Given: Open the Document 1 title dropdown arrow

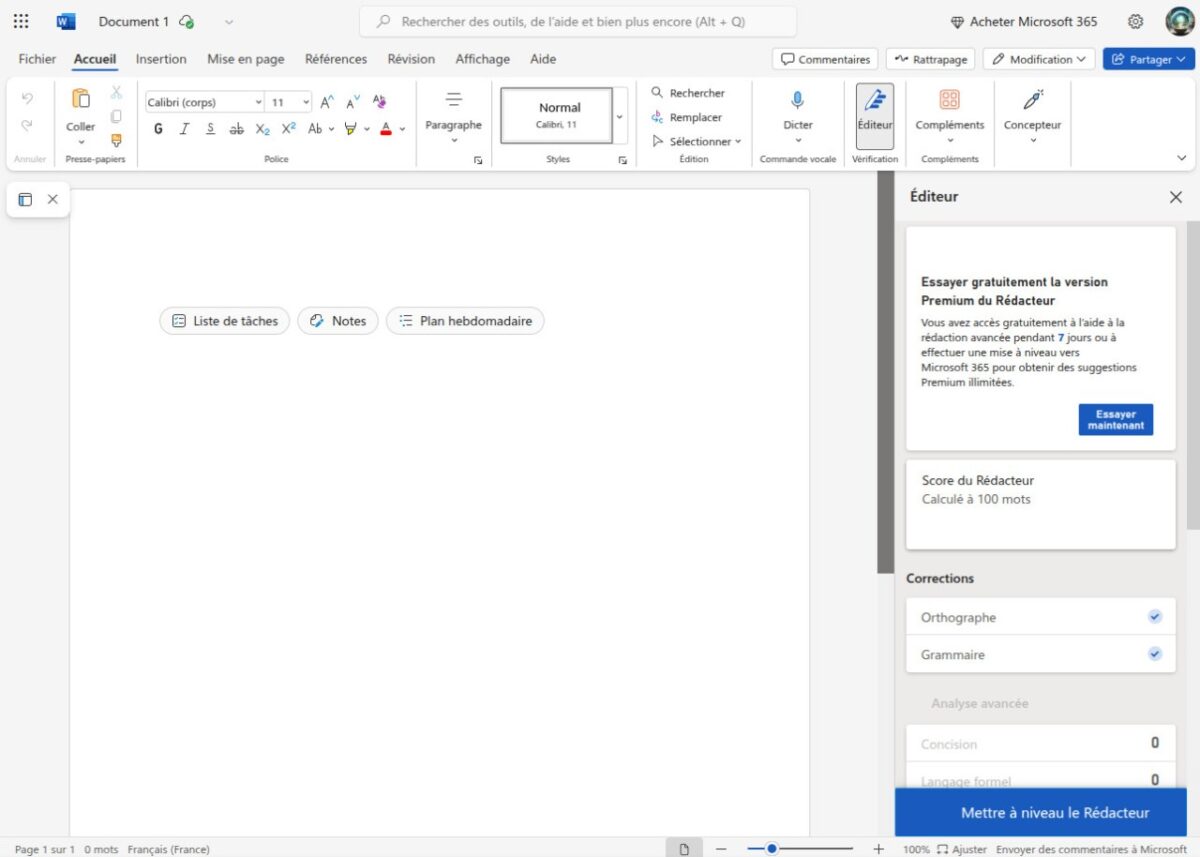Looking at the screenshot, I should point(229,21).
